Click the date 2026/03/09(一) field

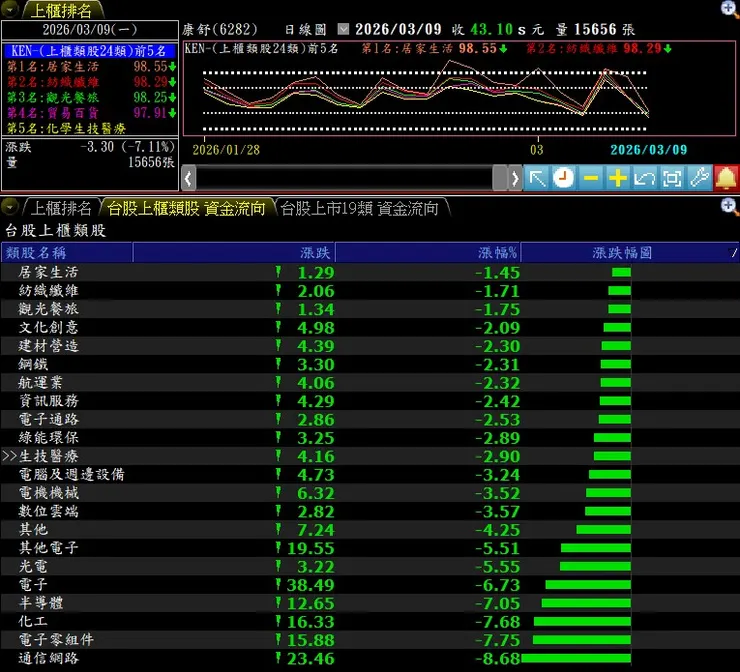(90, 30)
